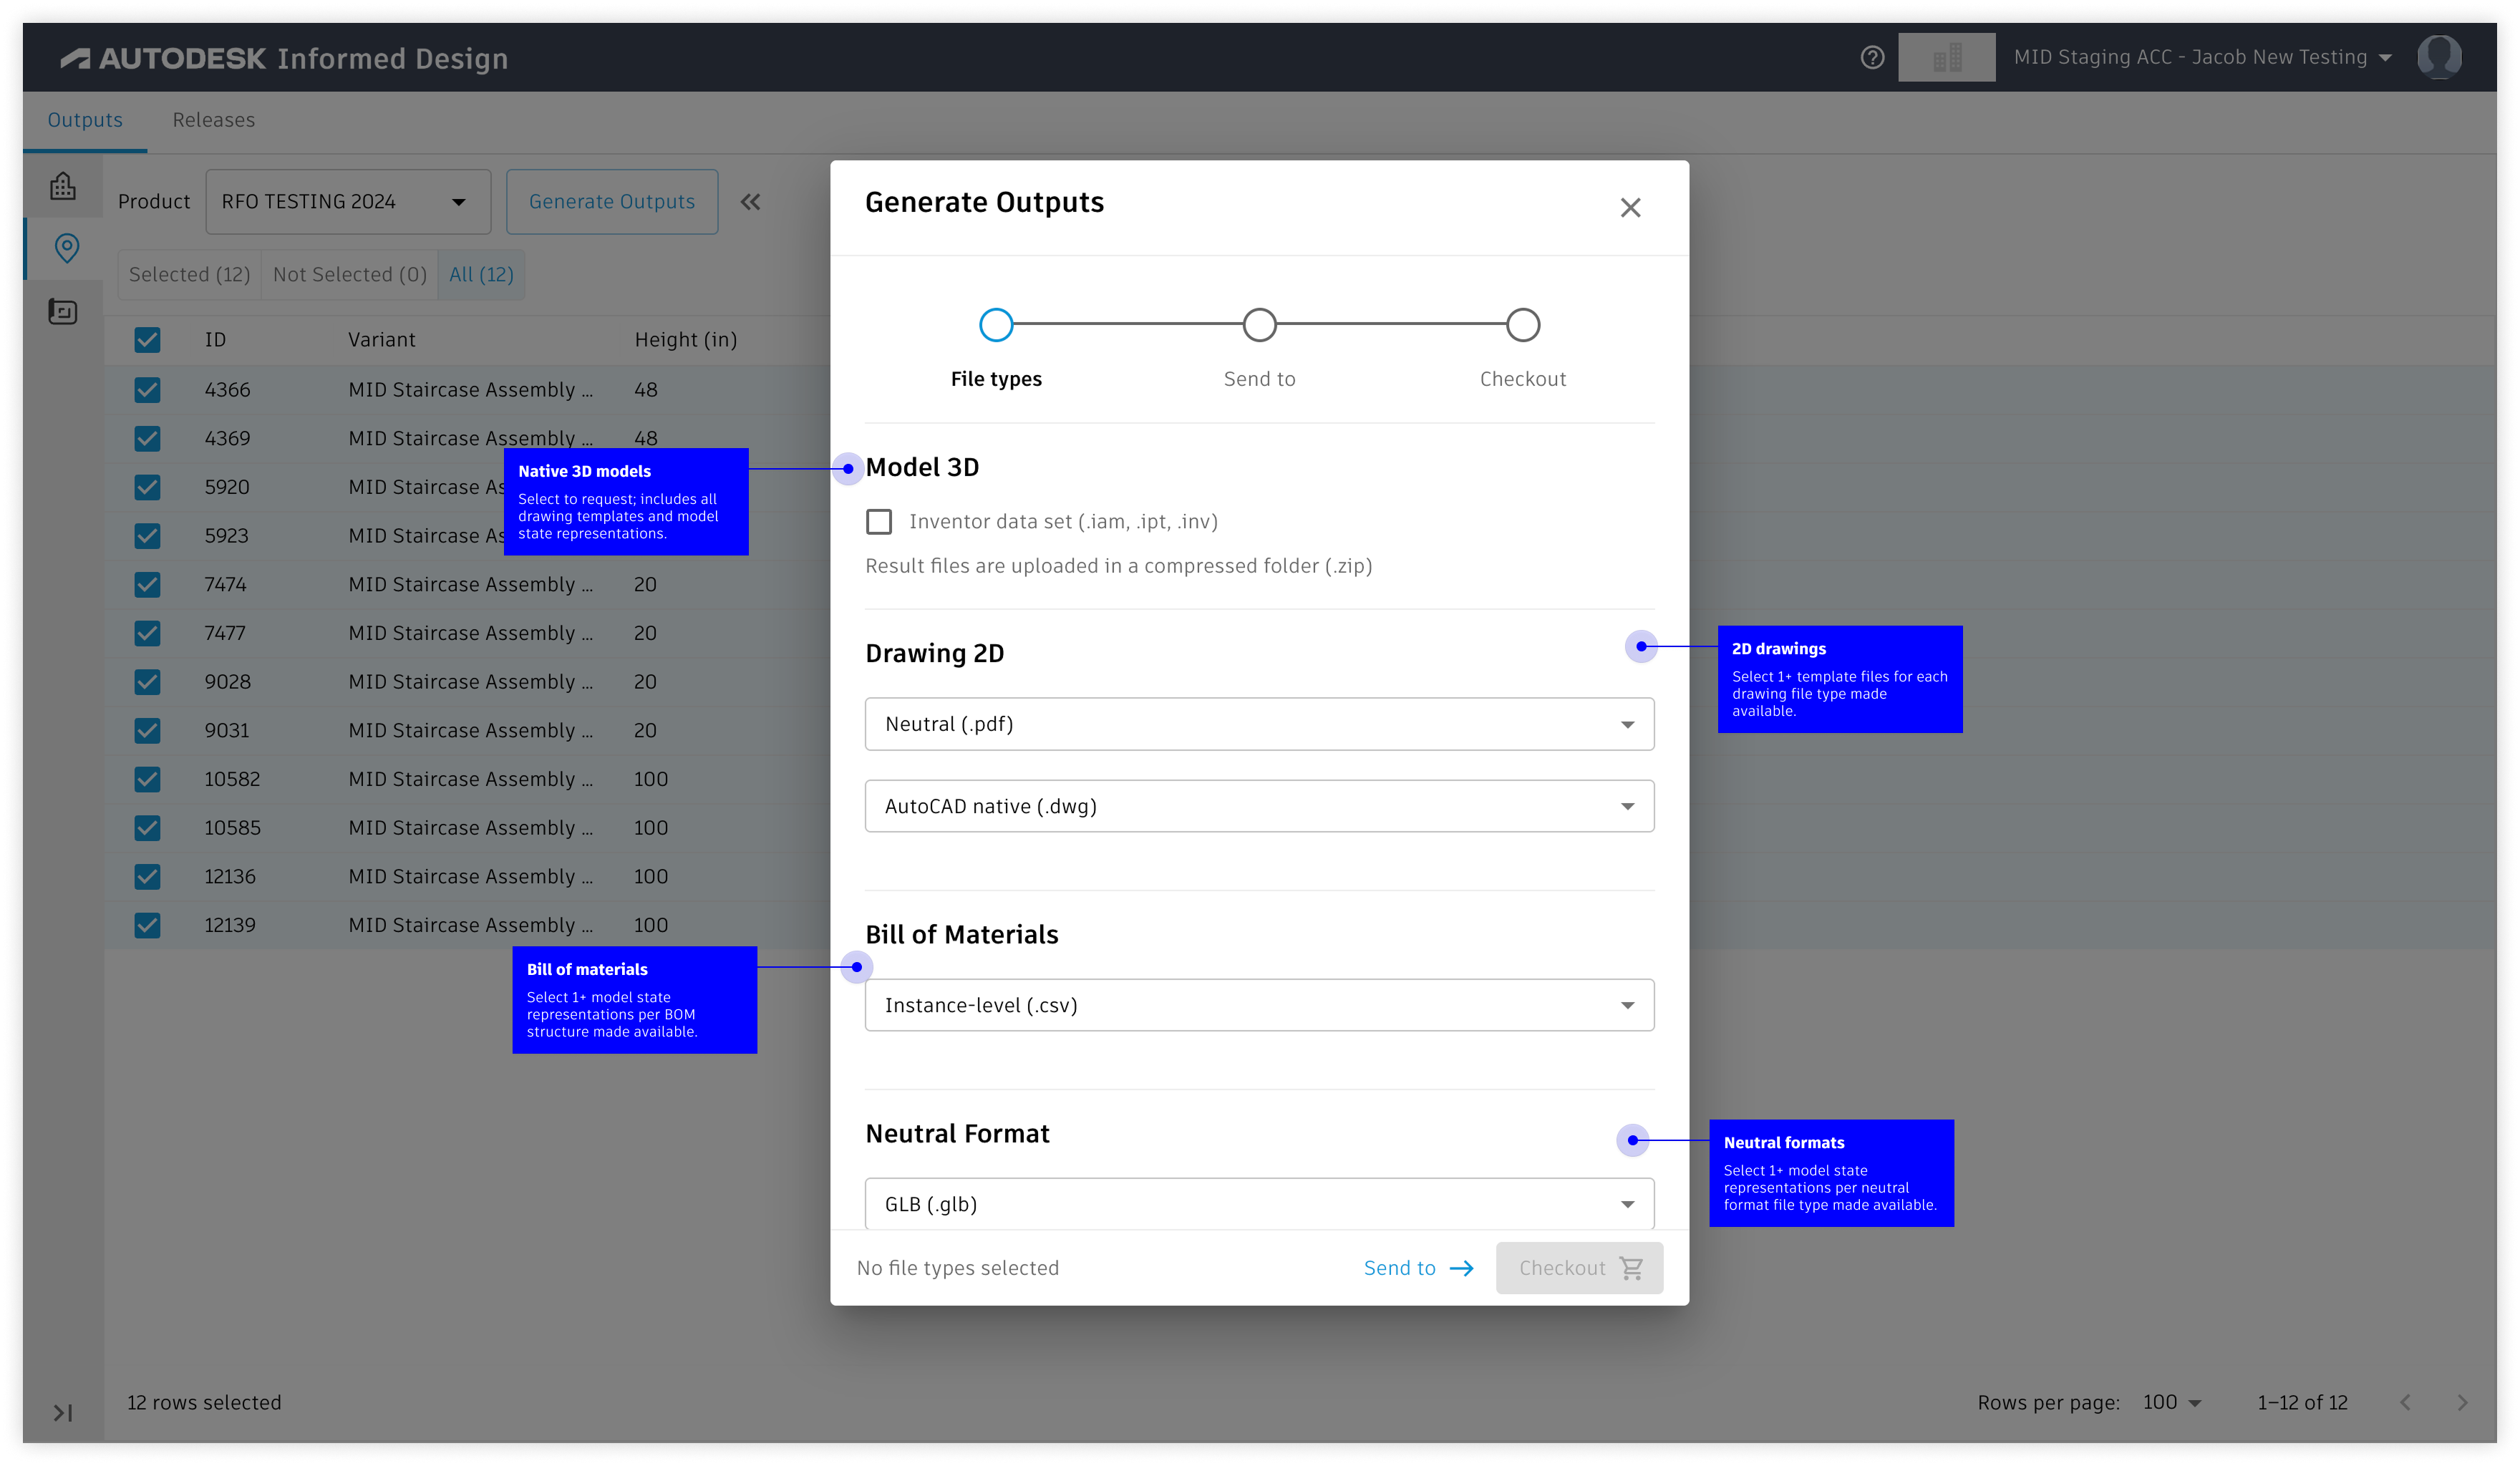This screenshot has height=1466, width=2520.
Task: Open the third sidebar panel icon
Action: 63,312
